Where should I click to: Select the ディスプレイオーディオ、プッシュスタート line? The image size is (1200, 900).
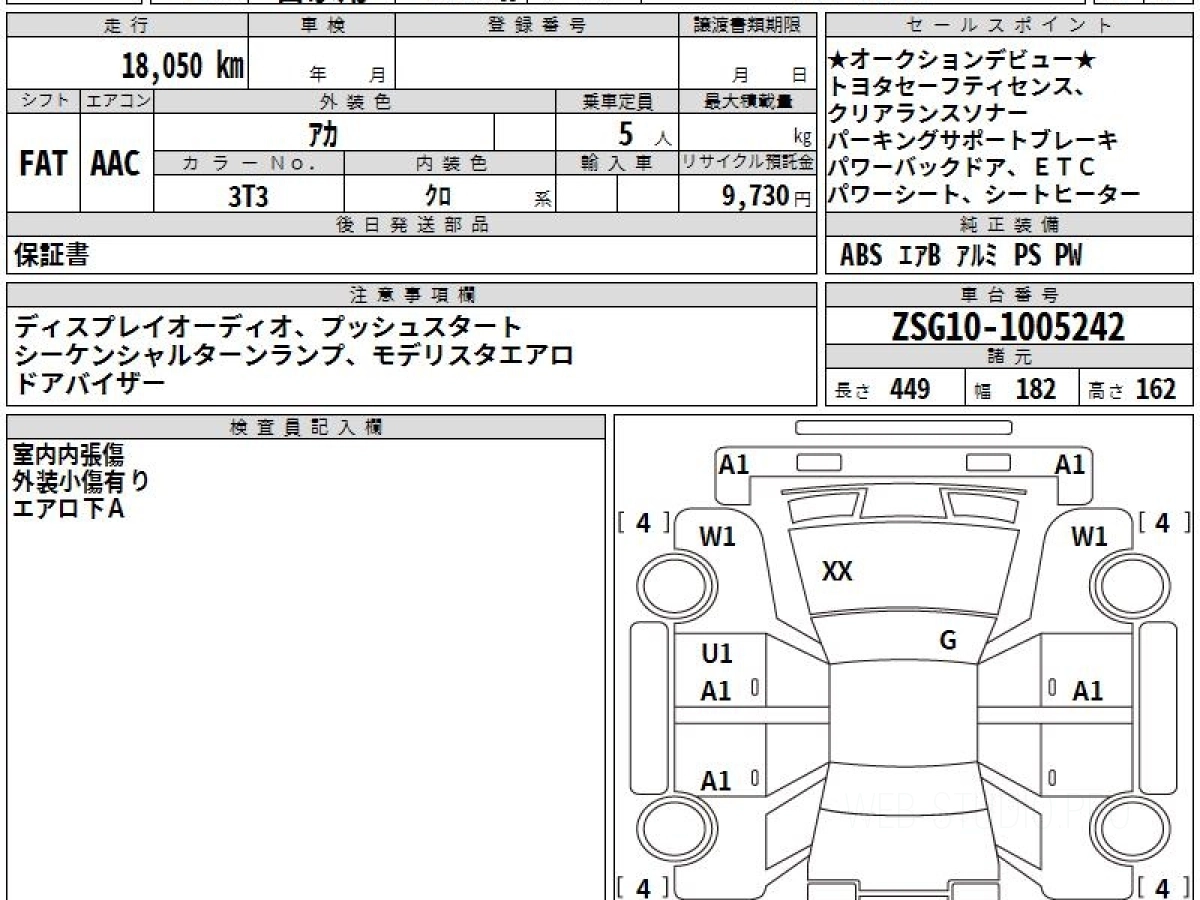click(x=268, y=327)
